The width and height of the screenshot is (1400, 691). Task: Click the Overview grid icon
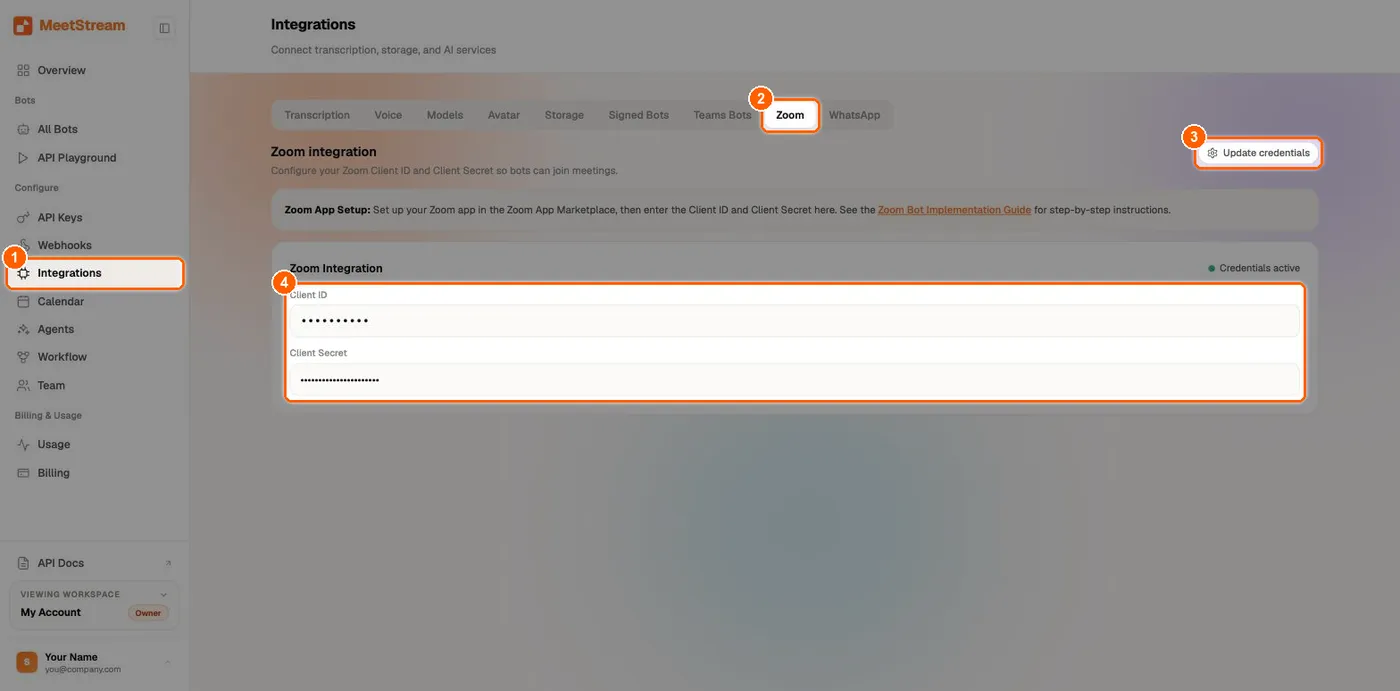click(23, 70)
